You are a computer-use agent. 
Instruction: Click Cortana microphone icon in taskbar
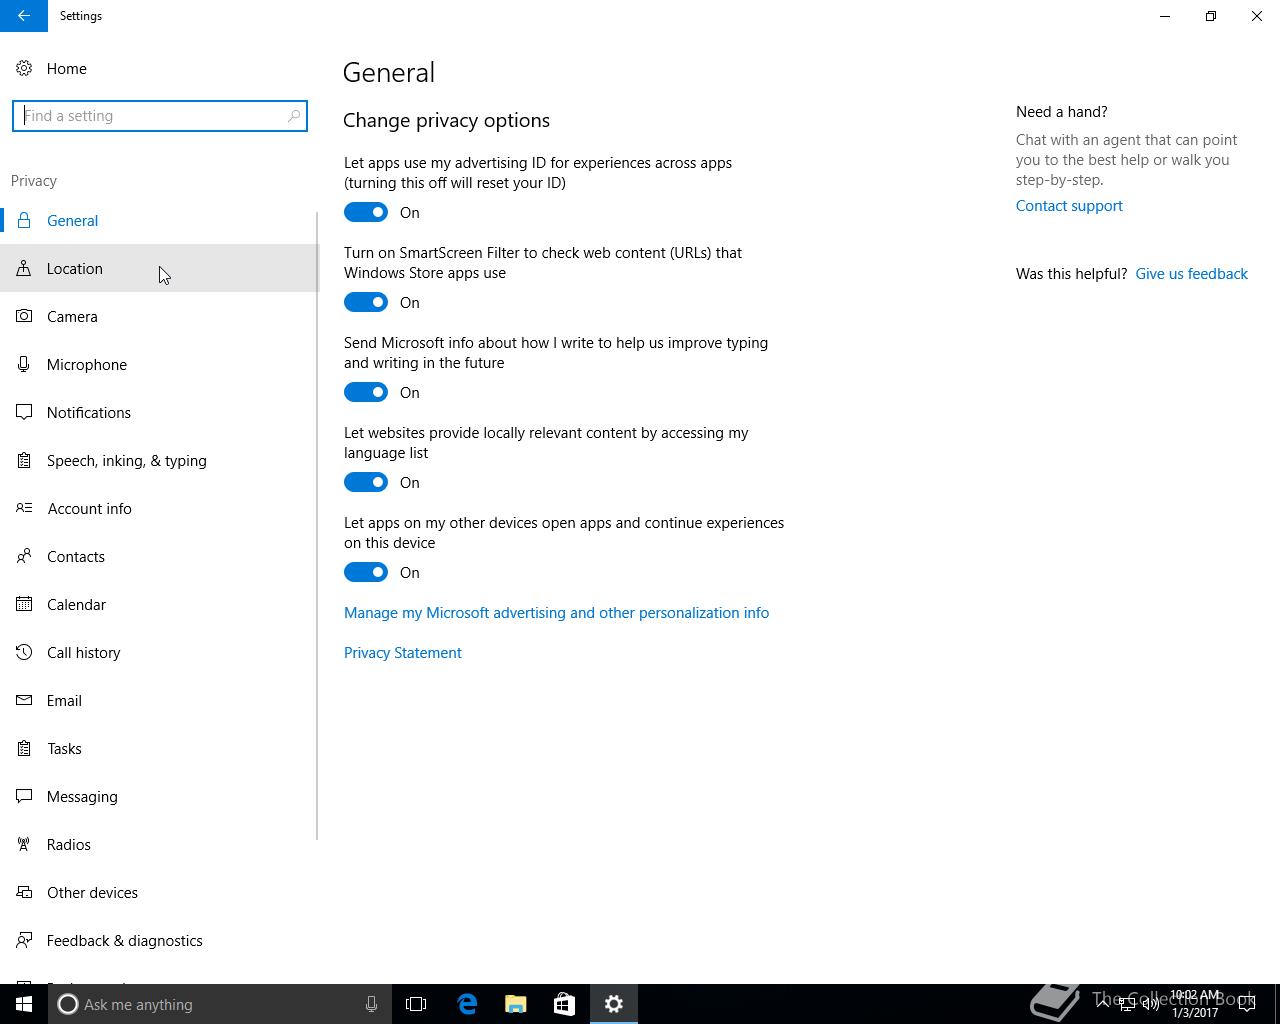(371, 1004)
